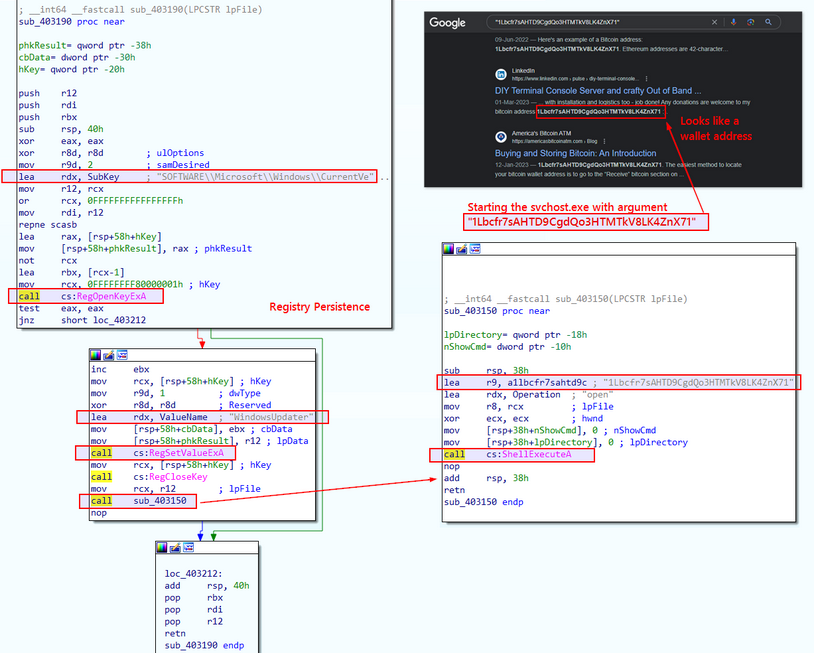Click the LinkedIn favicon in search results
The image size is (814, 653).
501,74
